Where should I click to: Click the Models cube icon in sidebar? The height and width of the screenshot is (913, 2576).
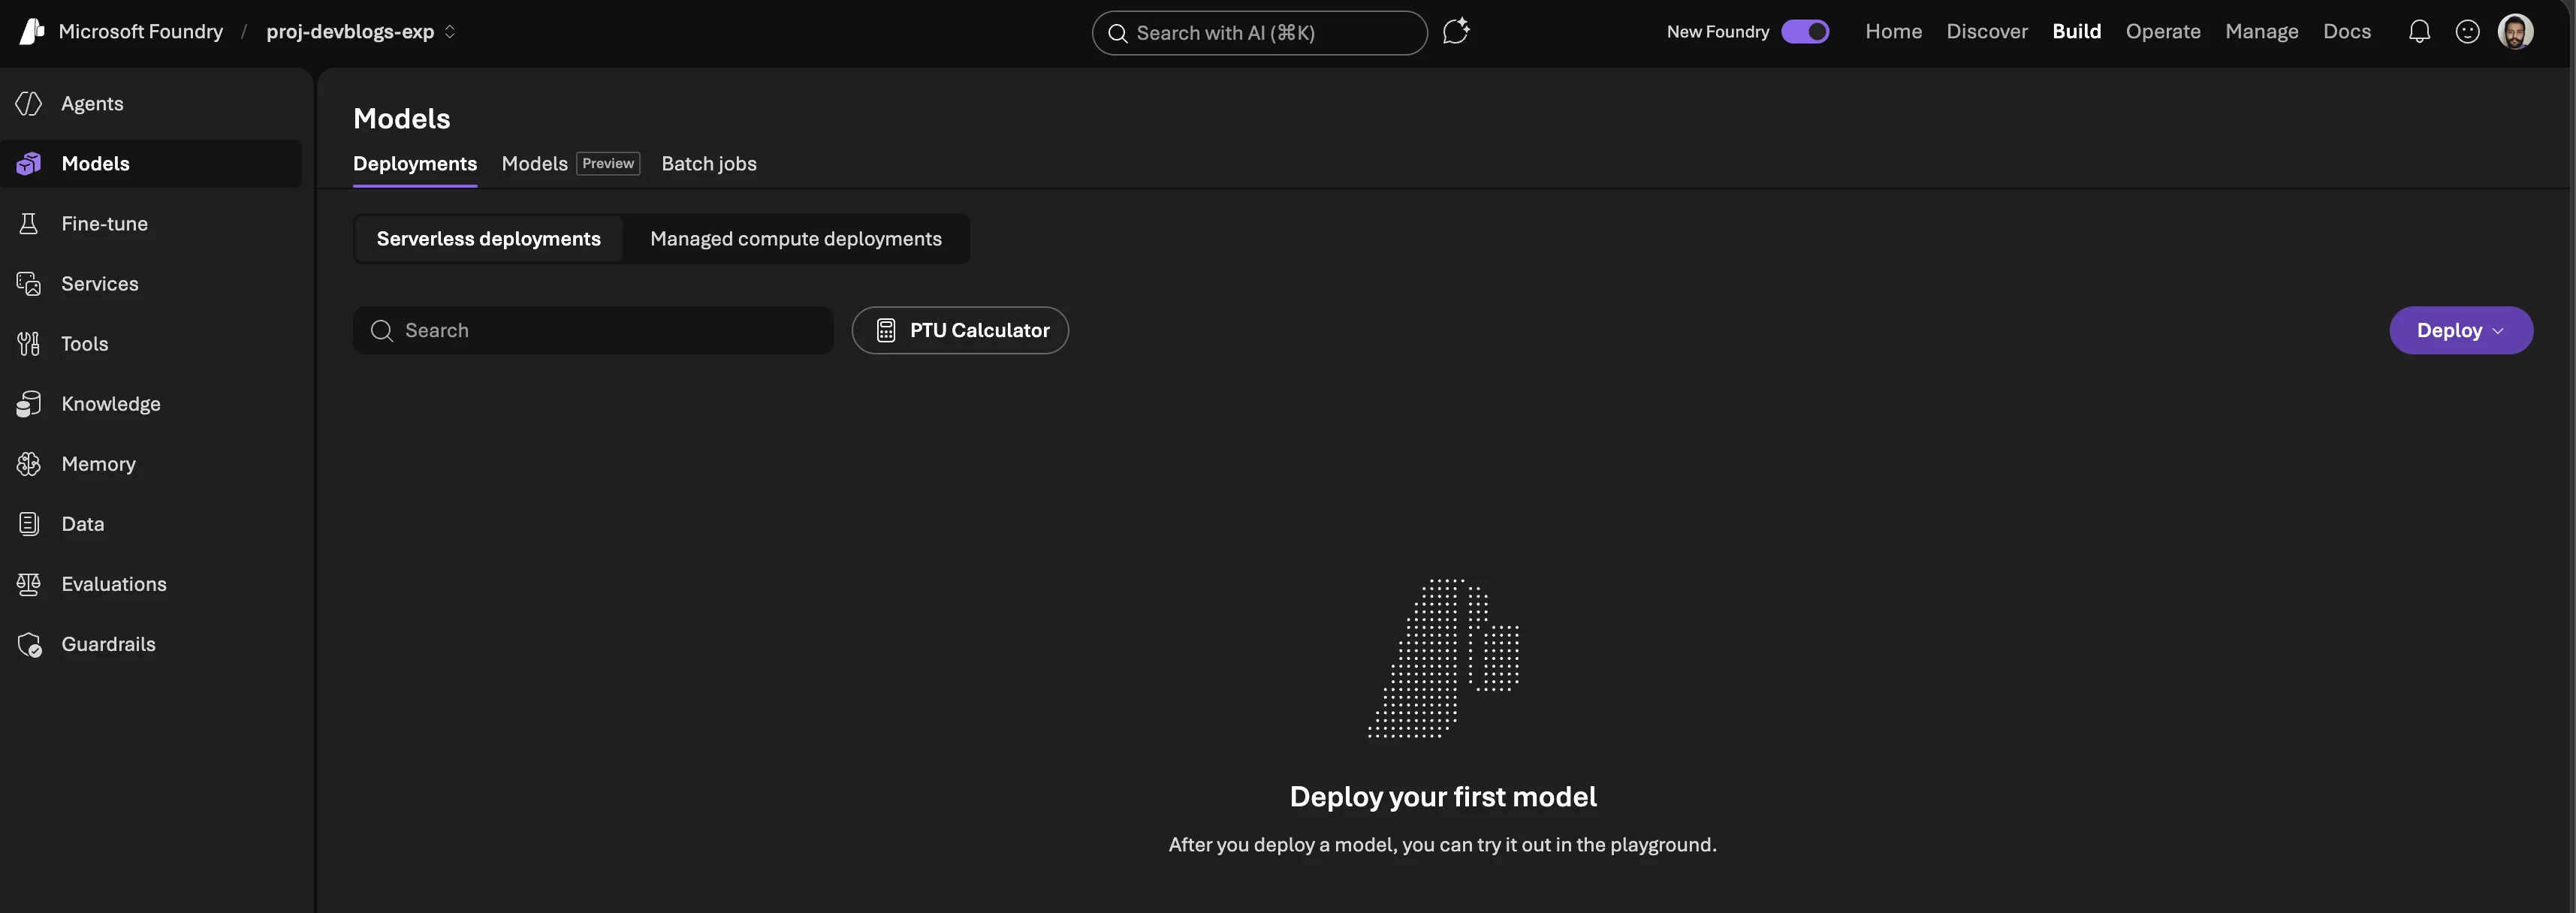29,164
